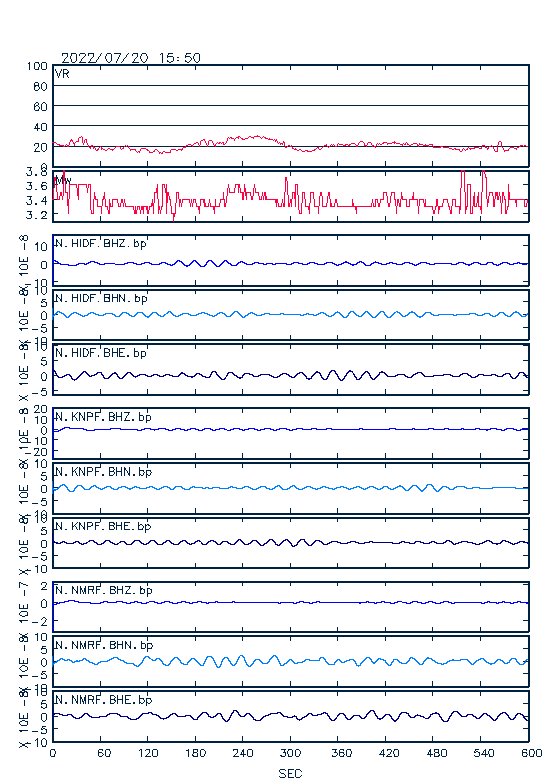
Task: Click the N.HIDF.BHN.bp trace label
Action: [101, 298]
